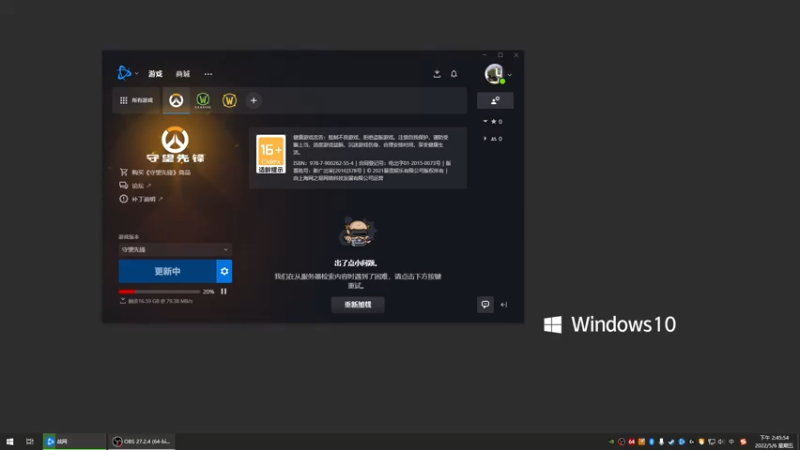Viewport: 800px width, 450px height.
Task: Open the downloads tray icon
Action: tap(437, 74)
